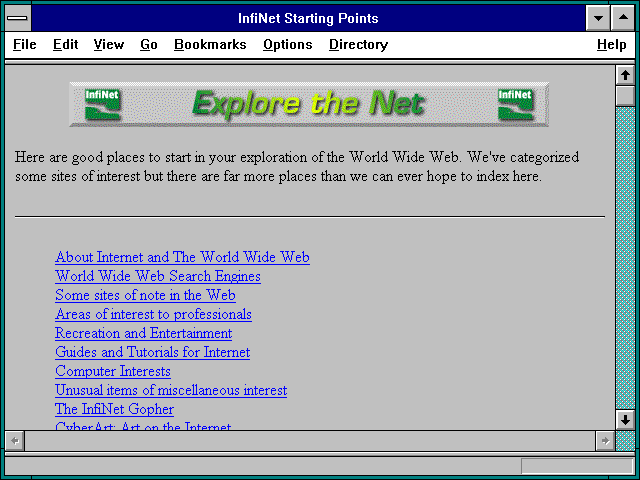The image size is (640, 480).
Task: Open the Directory menu
Action: (358, 44)
